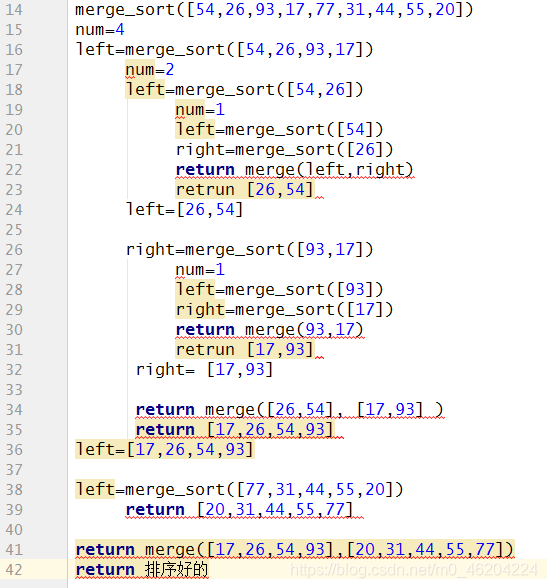Click line number 16 in the gutter
The width and height of the screenshot is (547, 588).
tap(14, 50)
